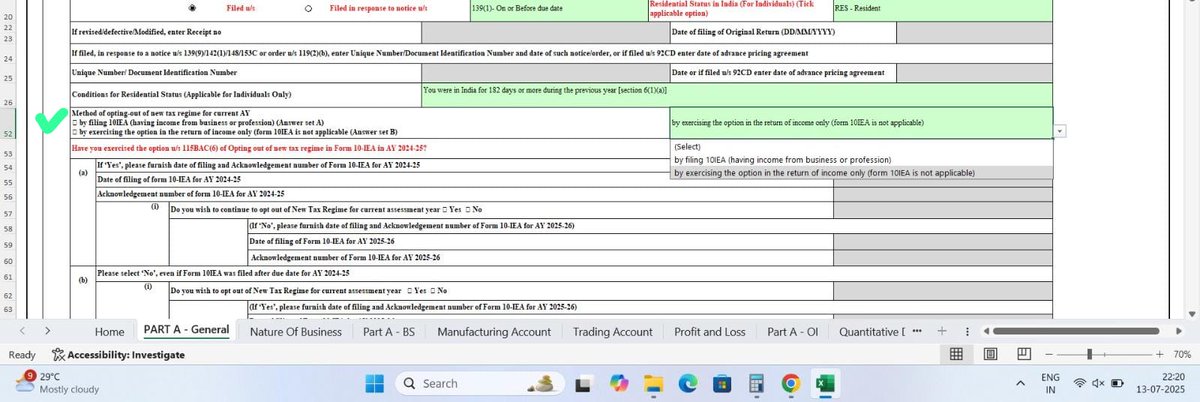1200x402 pixels.
Task: Open Google Chrome from the taskbar
Action: [790, 384]
